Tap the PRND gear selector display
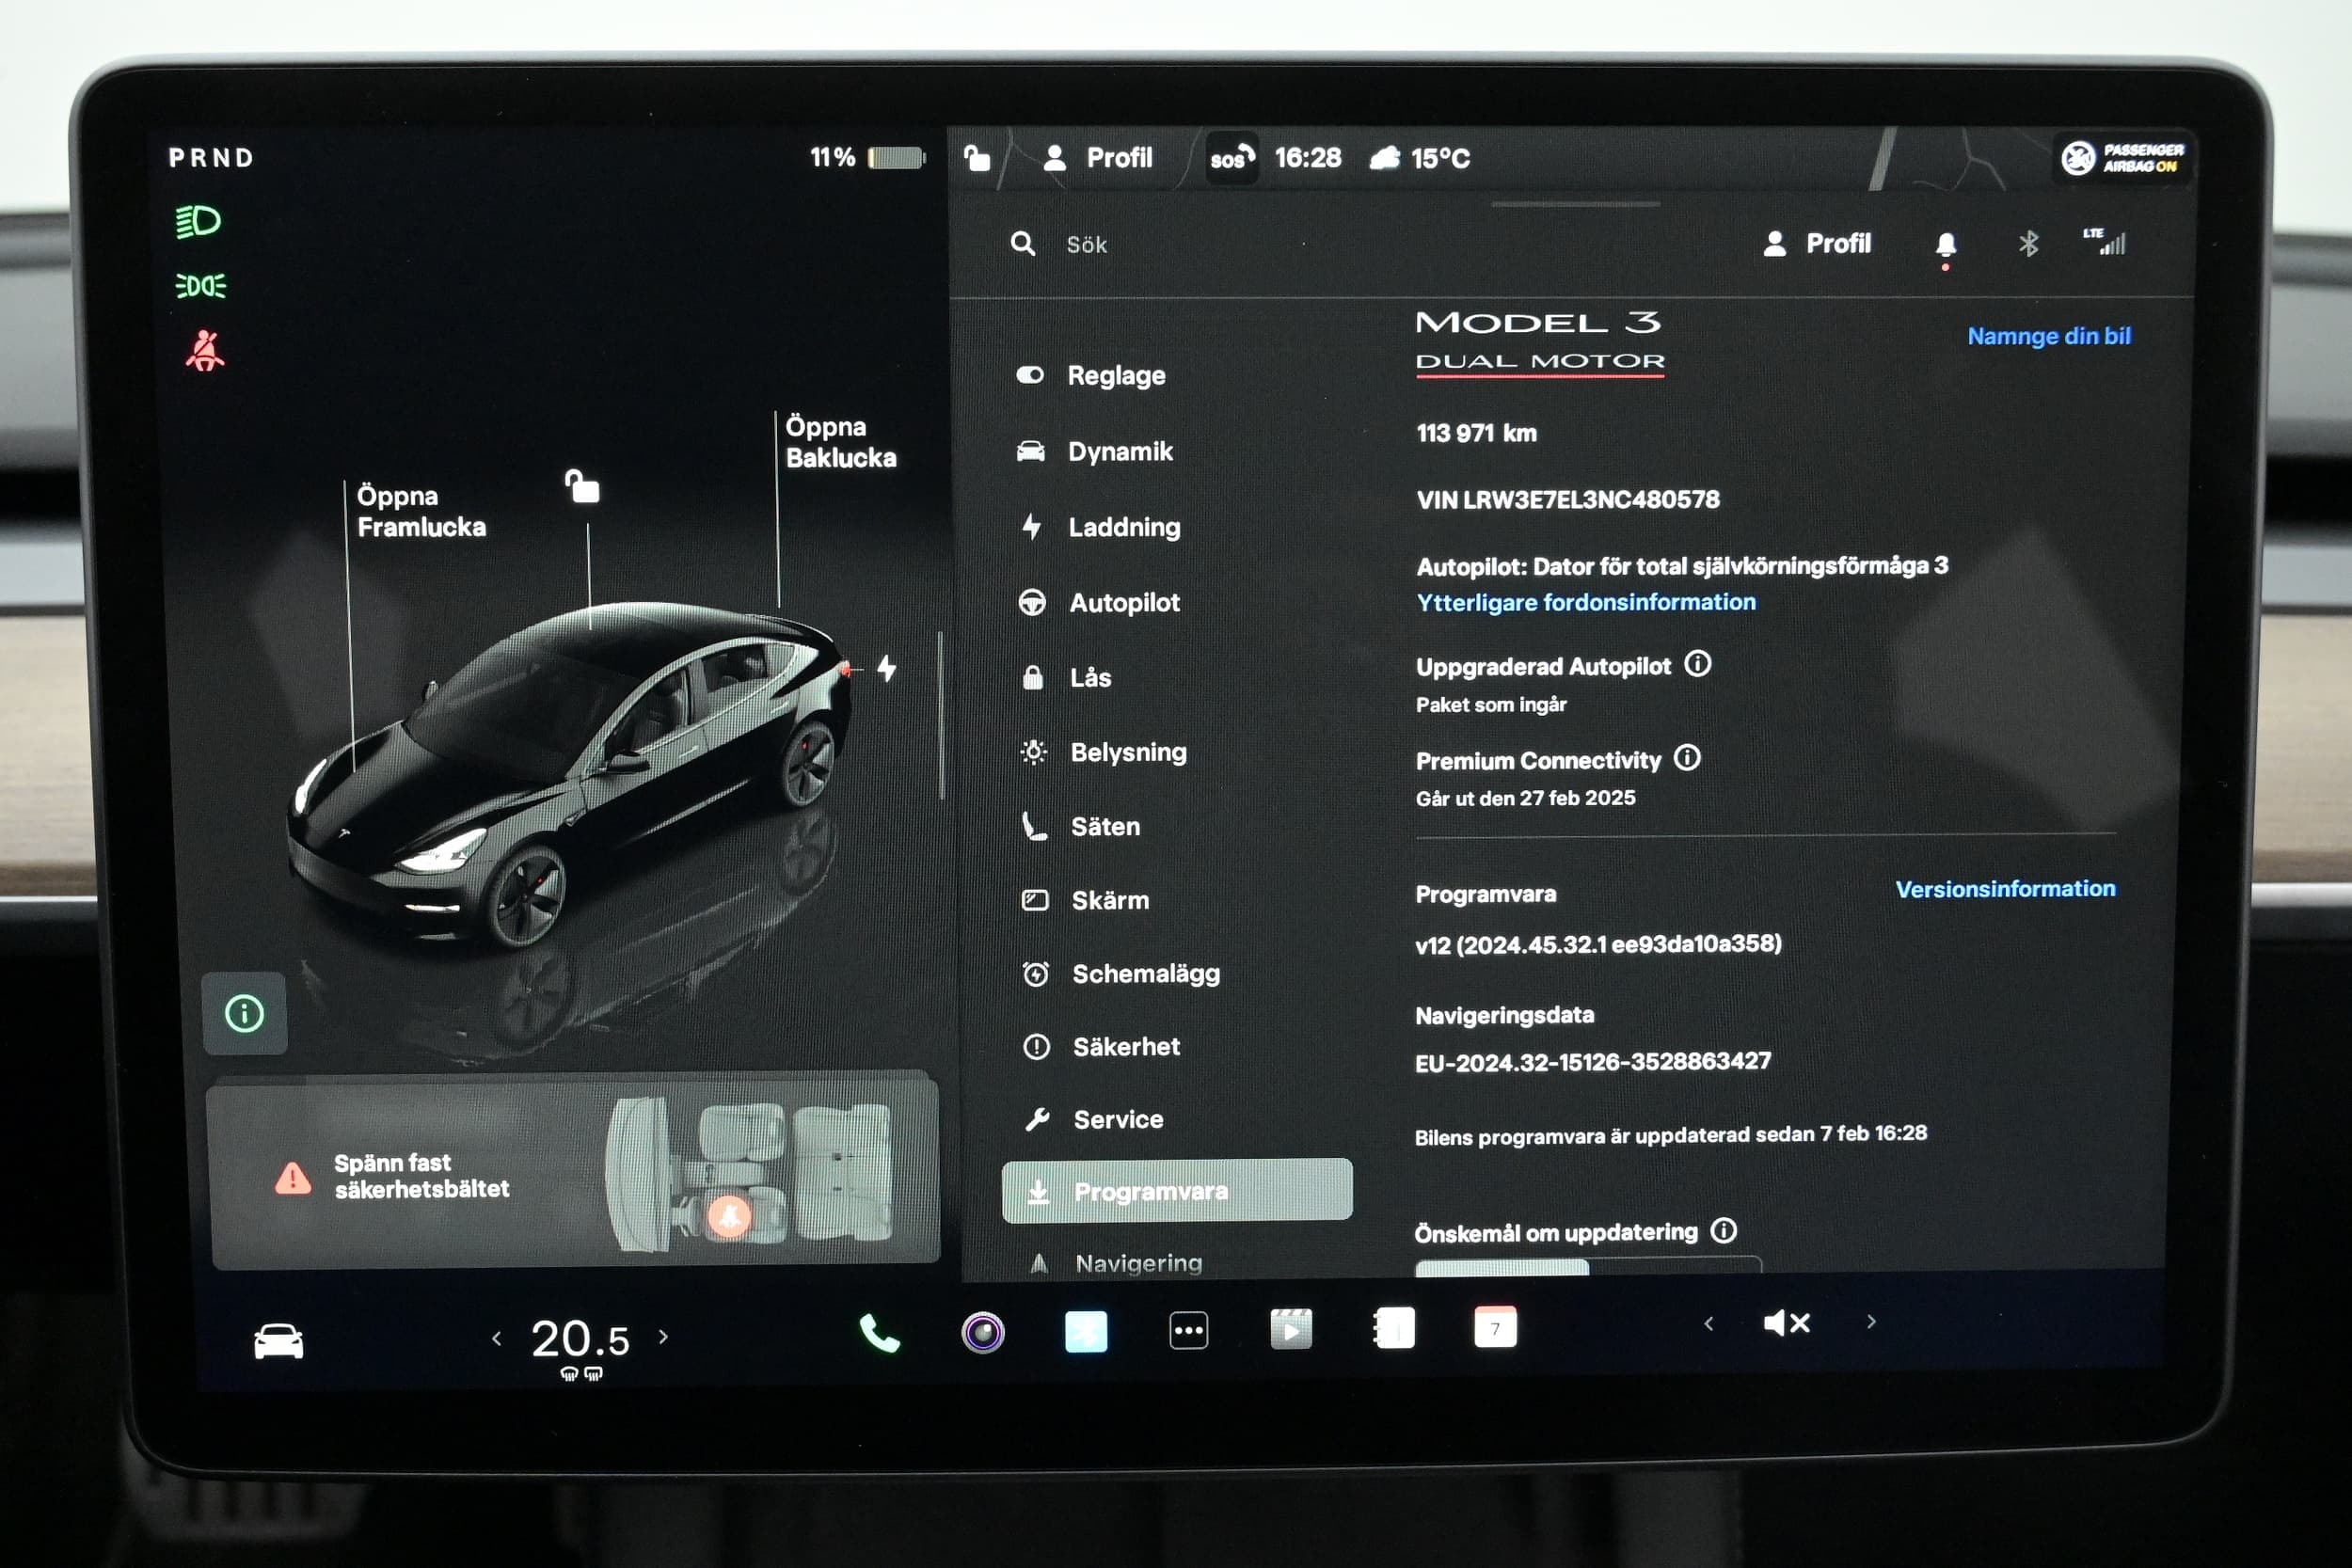The width and height of the screenshot is (2352, 1568). pyautogui.click(x=211, y=158)
